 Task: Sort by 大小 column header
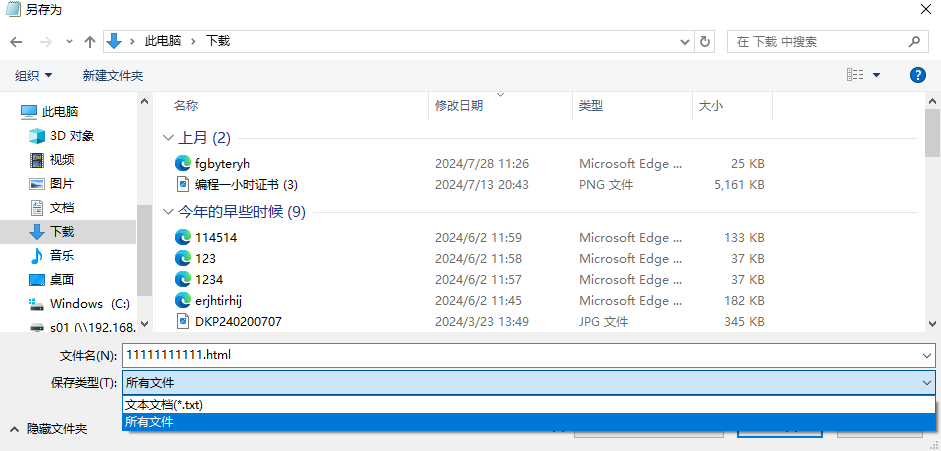(711, 106)
